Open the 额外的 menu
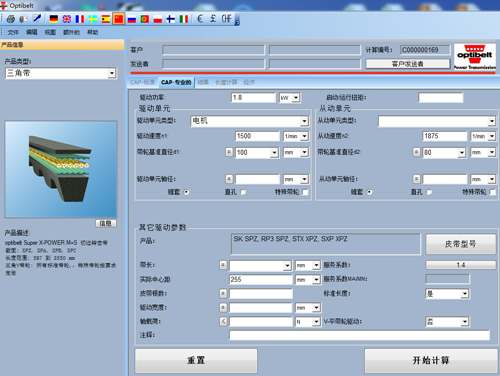This screenshot has height=376, width=500. pos(71,32)
